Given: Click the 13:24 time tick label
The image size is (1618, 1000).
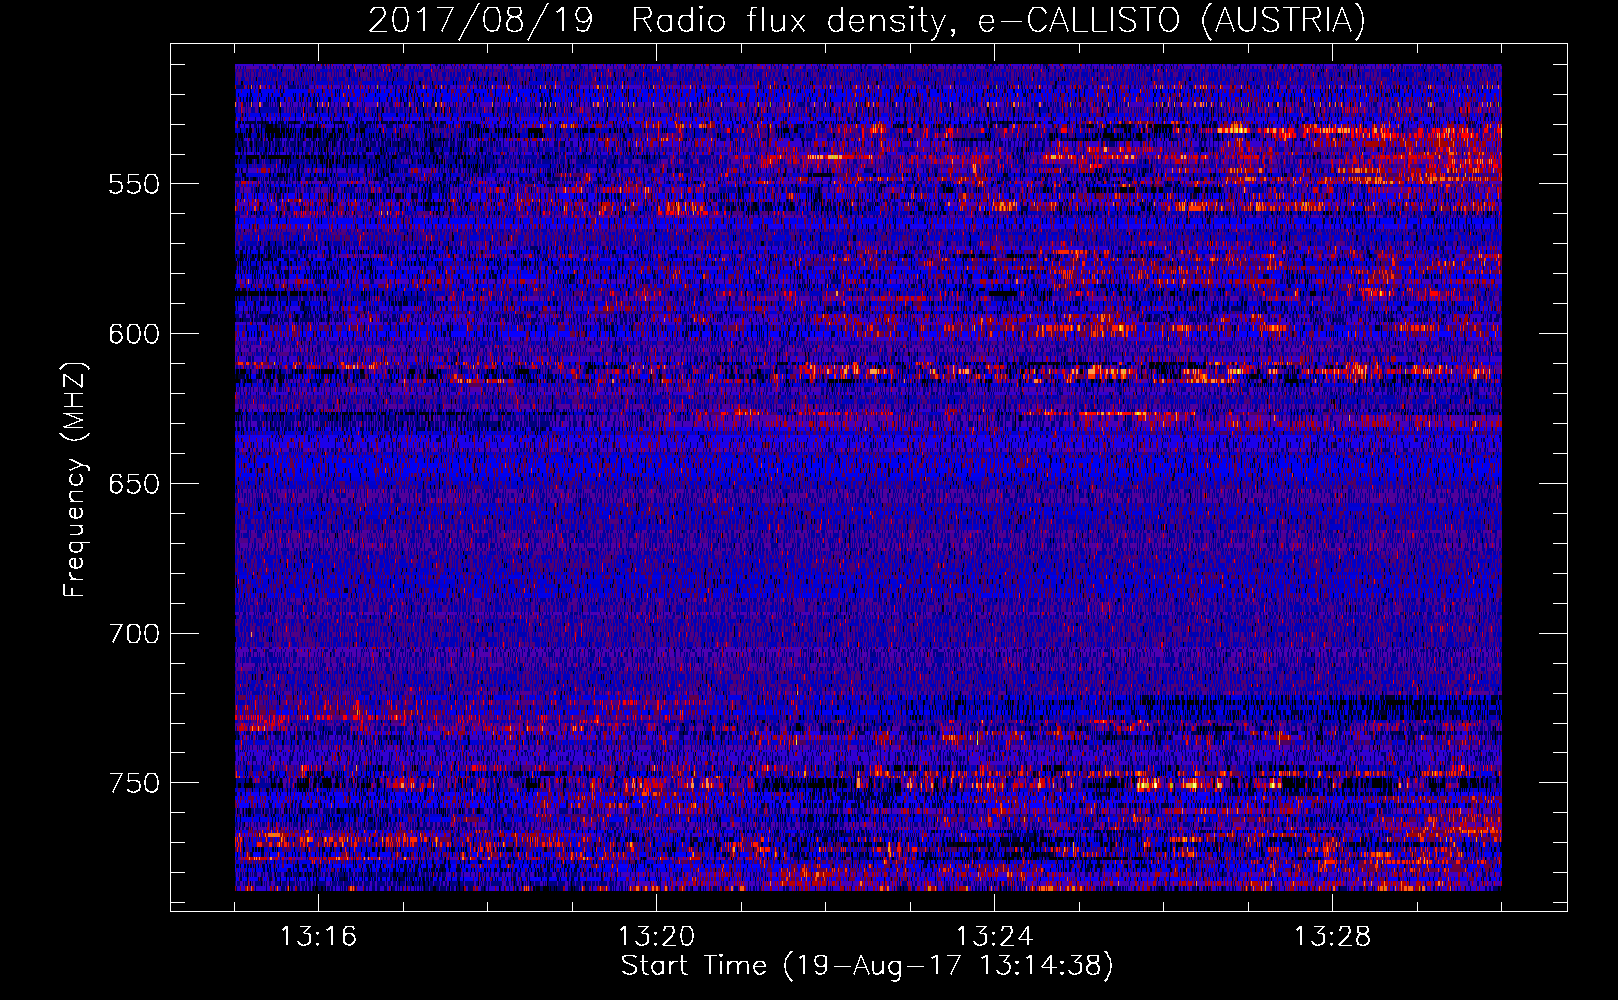Looking at the screenshot, I should [x=994, y=937].
